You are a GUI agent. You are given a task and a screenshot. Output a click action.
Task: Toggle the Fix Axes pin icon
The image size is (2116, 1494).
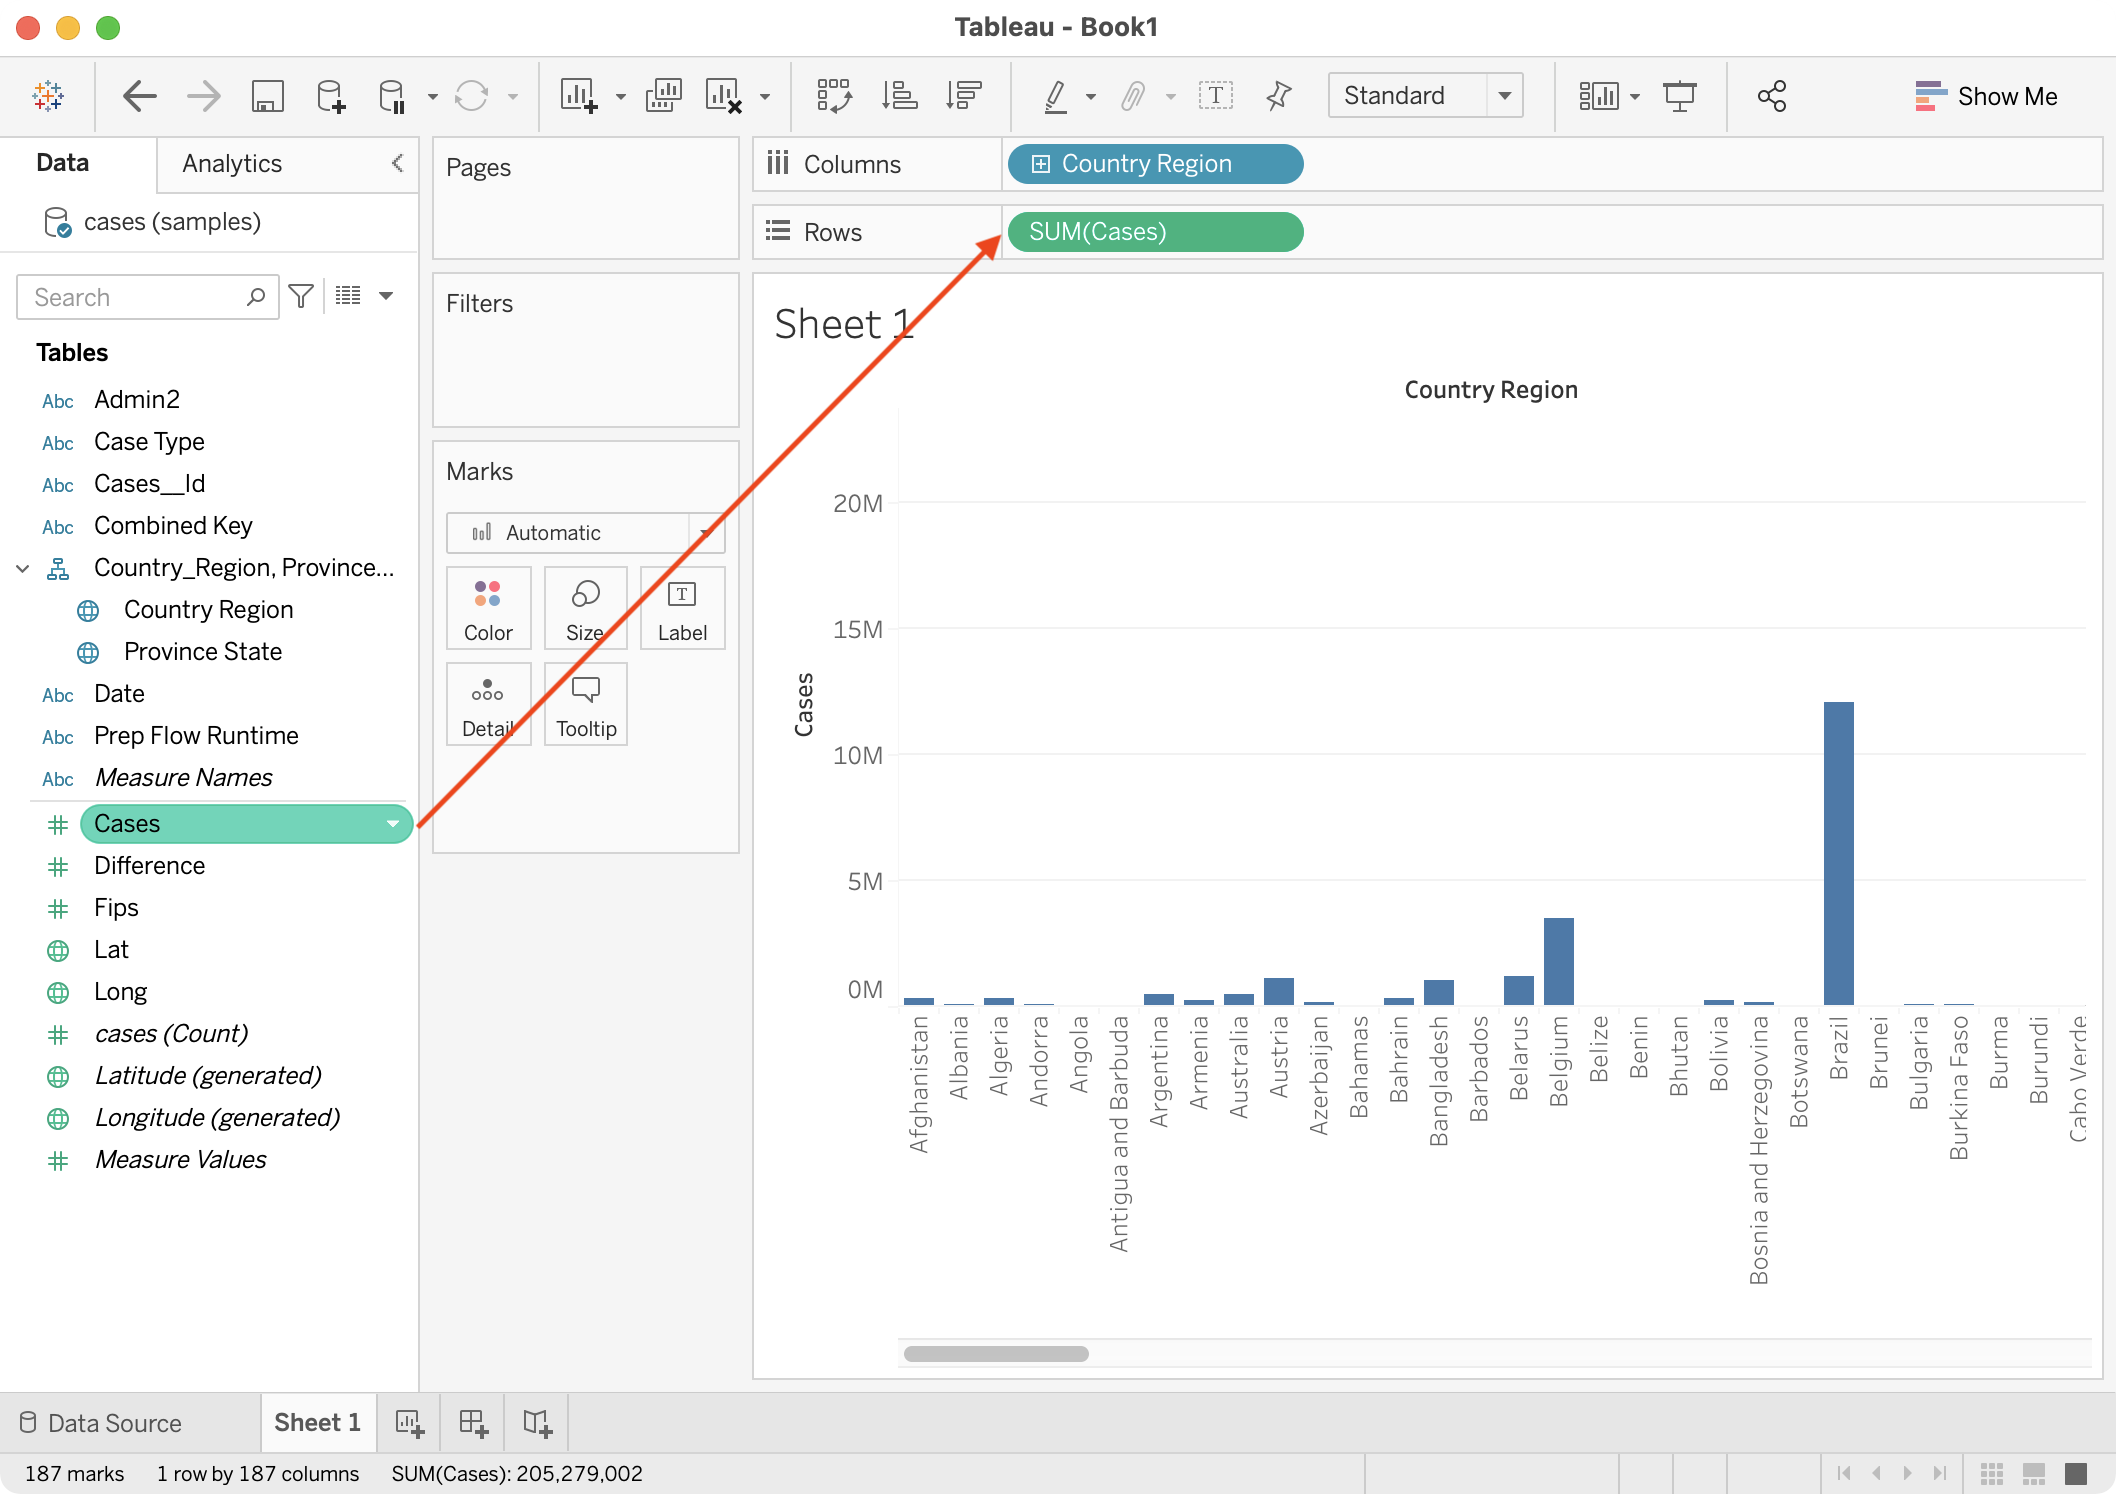click(x=1278, y=96)
